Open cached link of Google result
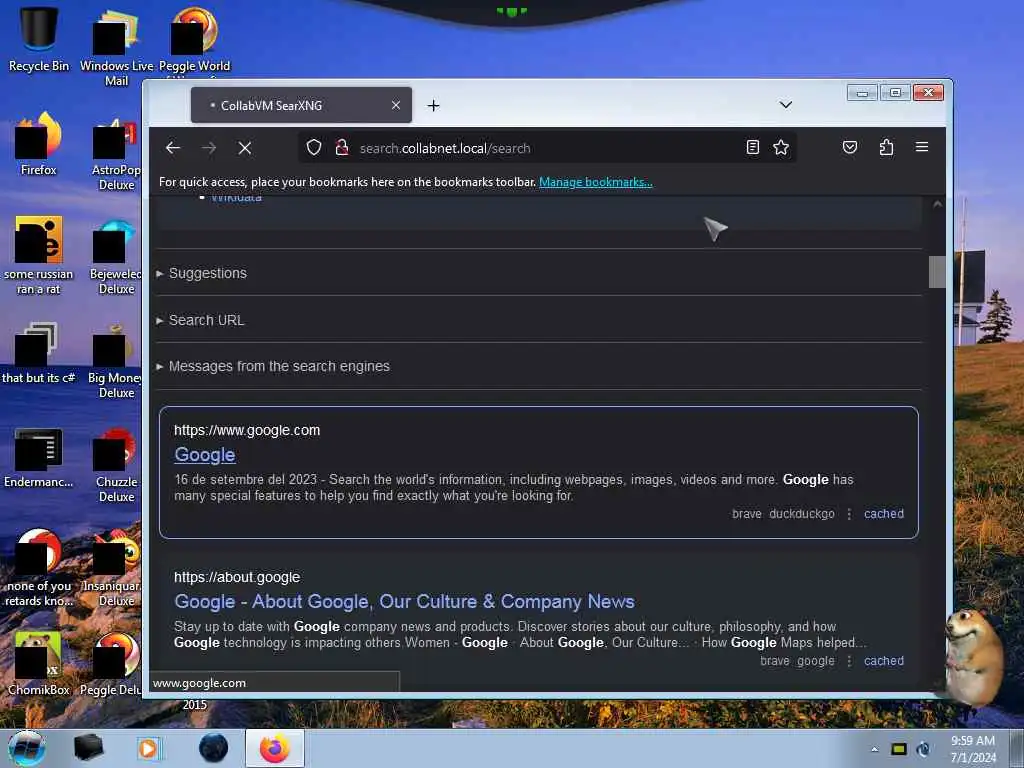The image size is (1024, 768). pyautogui.click(x=884, y=514)
